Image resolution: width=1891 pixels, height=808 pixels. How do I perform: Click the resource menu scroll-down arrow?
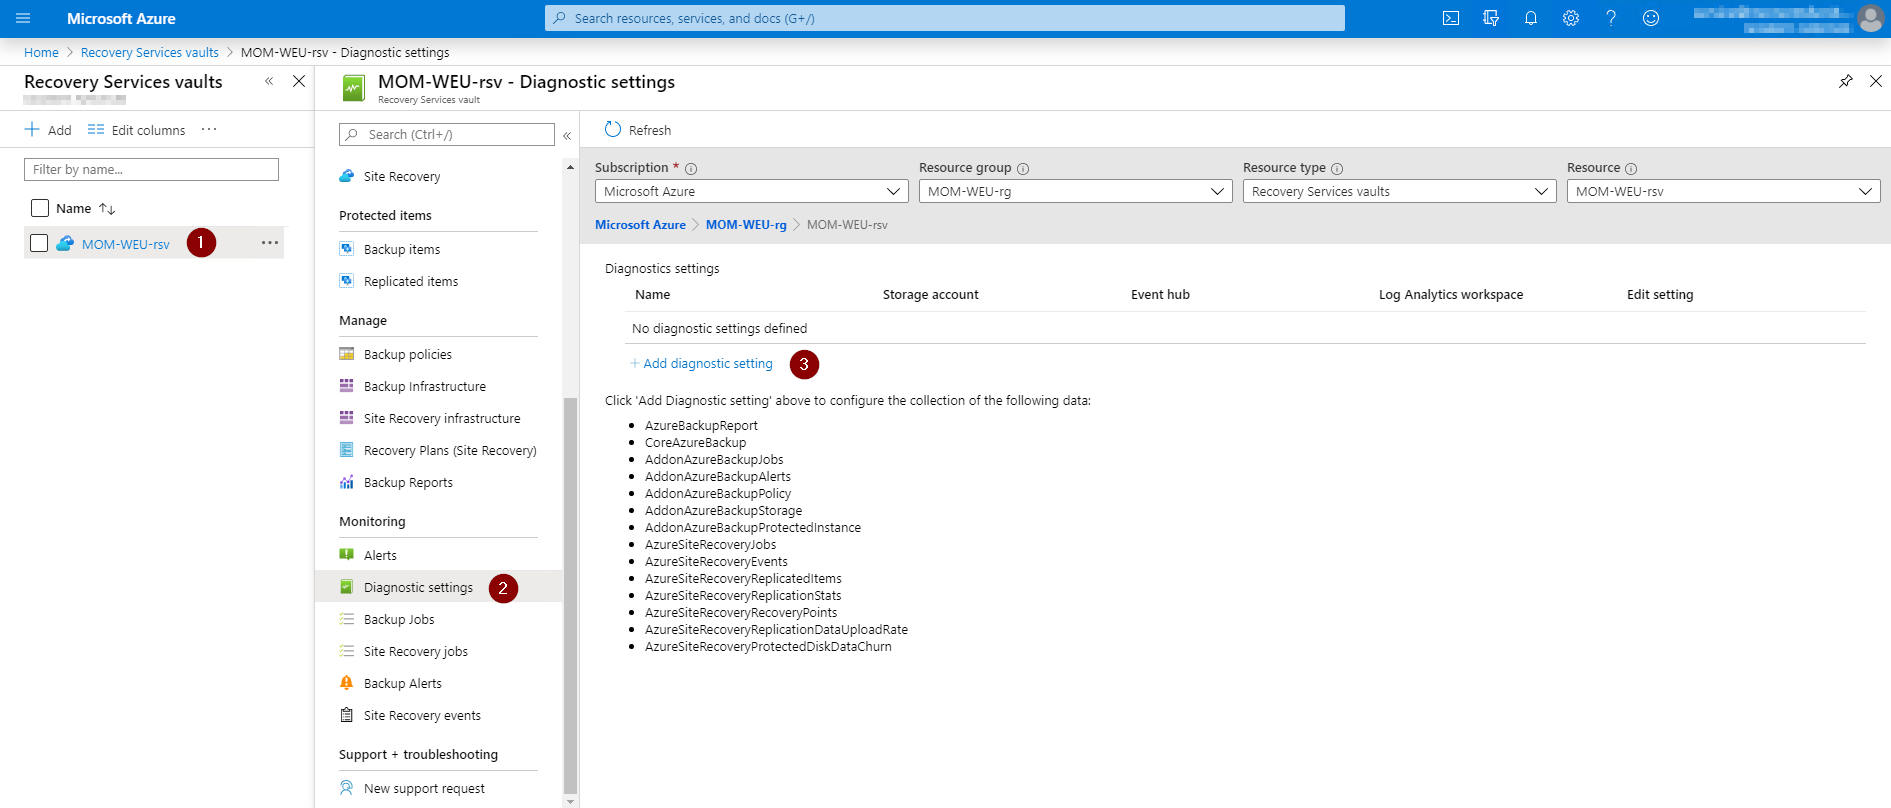point(571,801)
